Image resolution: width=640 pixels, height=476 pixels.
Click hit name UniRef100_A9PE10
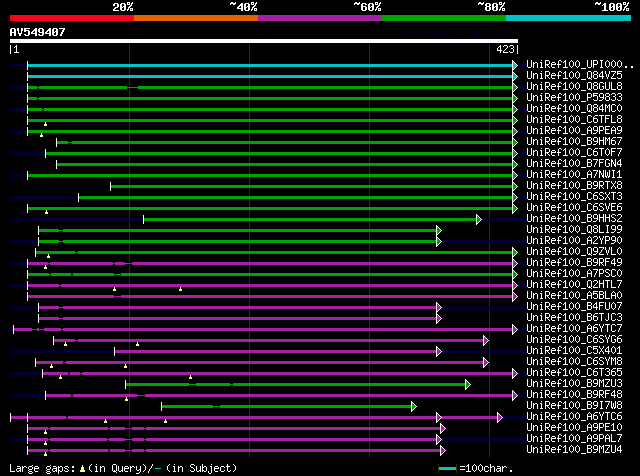pos(574,428)
